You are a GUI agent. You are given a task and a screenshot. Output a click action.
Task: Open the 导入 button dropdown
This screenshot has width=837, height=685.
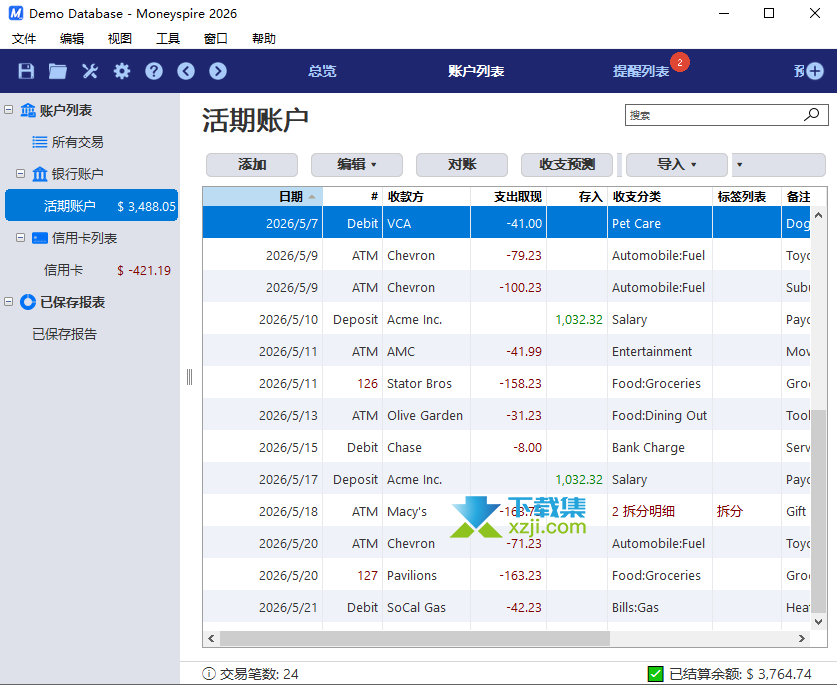pyautogui.click(x=676, y=164)
